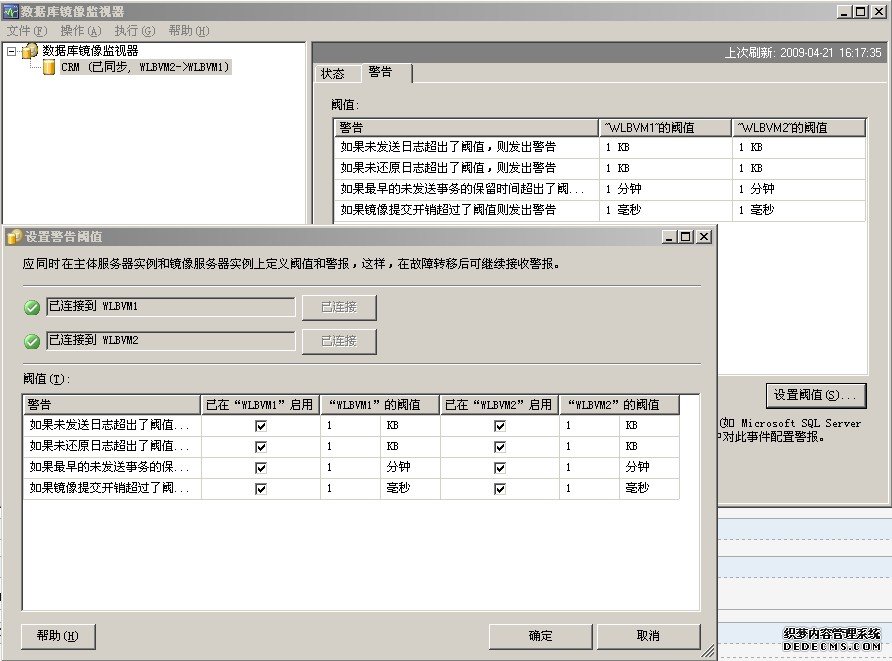Click green connected status icon for WLBVM1
This screenshot has height=661, width=892.
click(33, 307)
